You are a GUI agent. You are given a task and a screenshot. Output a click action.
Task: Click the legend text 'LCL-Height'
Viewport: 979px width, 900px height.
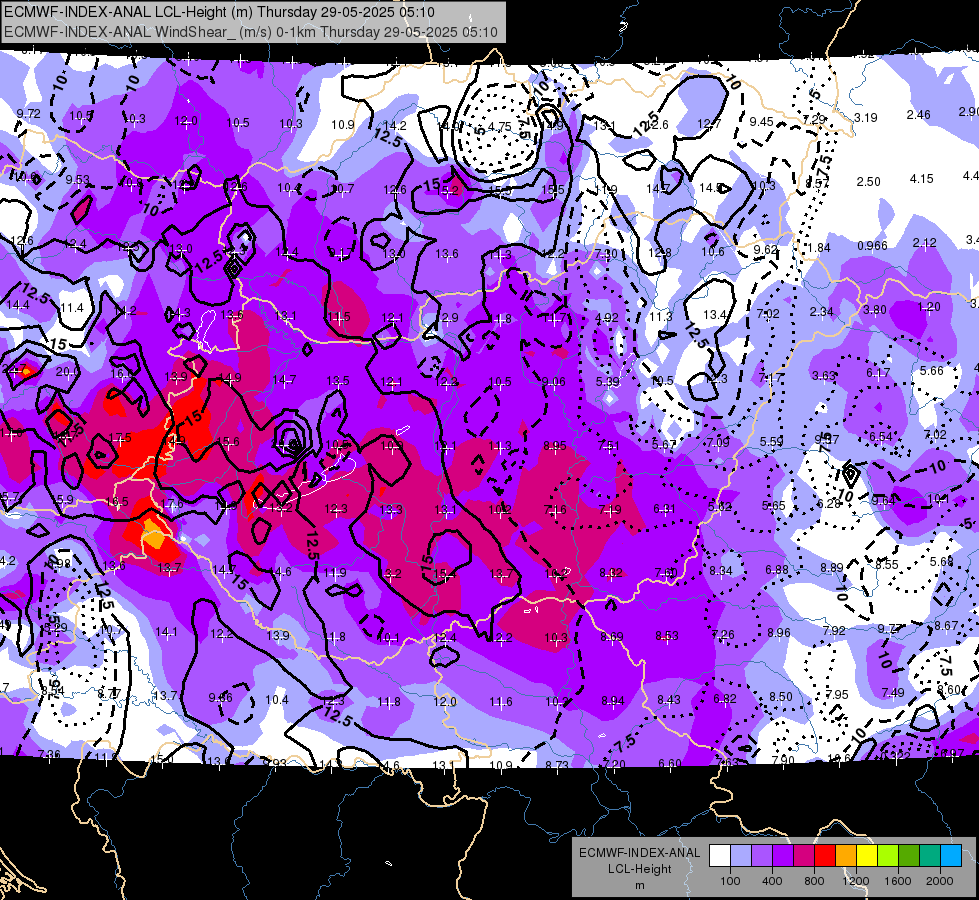pos(639,869)
